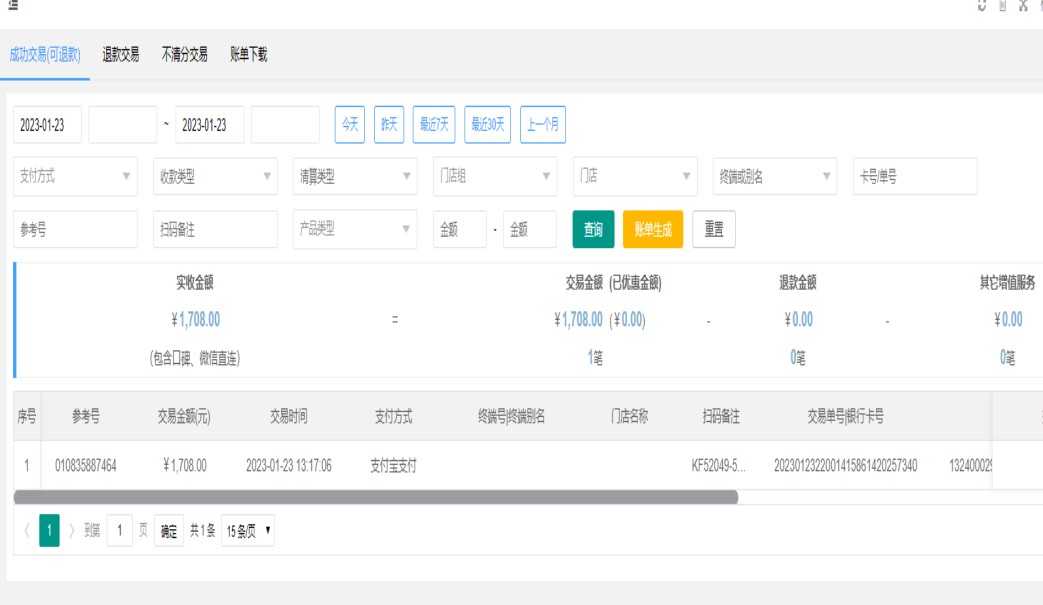
Task: Go to the next page arrow
Action: [x=72, y=531]
